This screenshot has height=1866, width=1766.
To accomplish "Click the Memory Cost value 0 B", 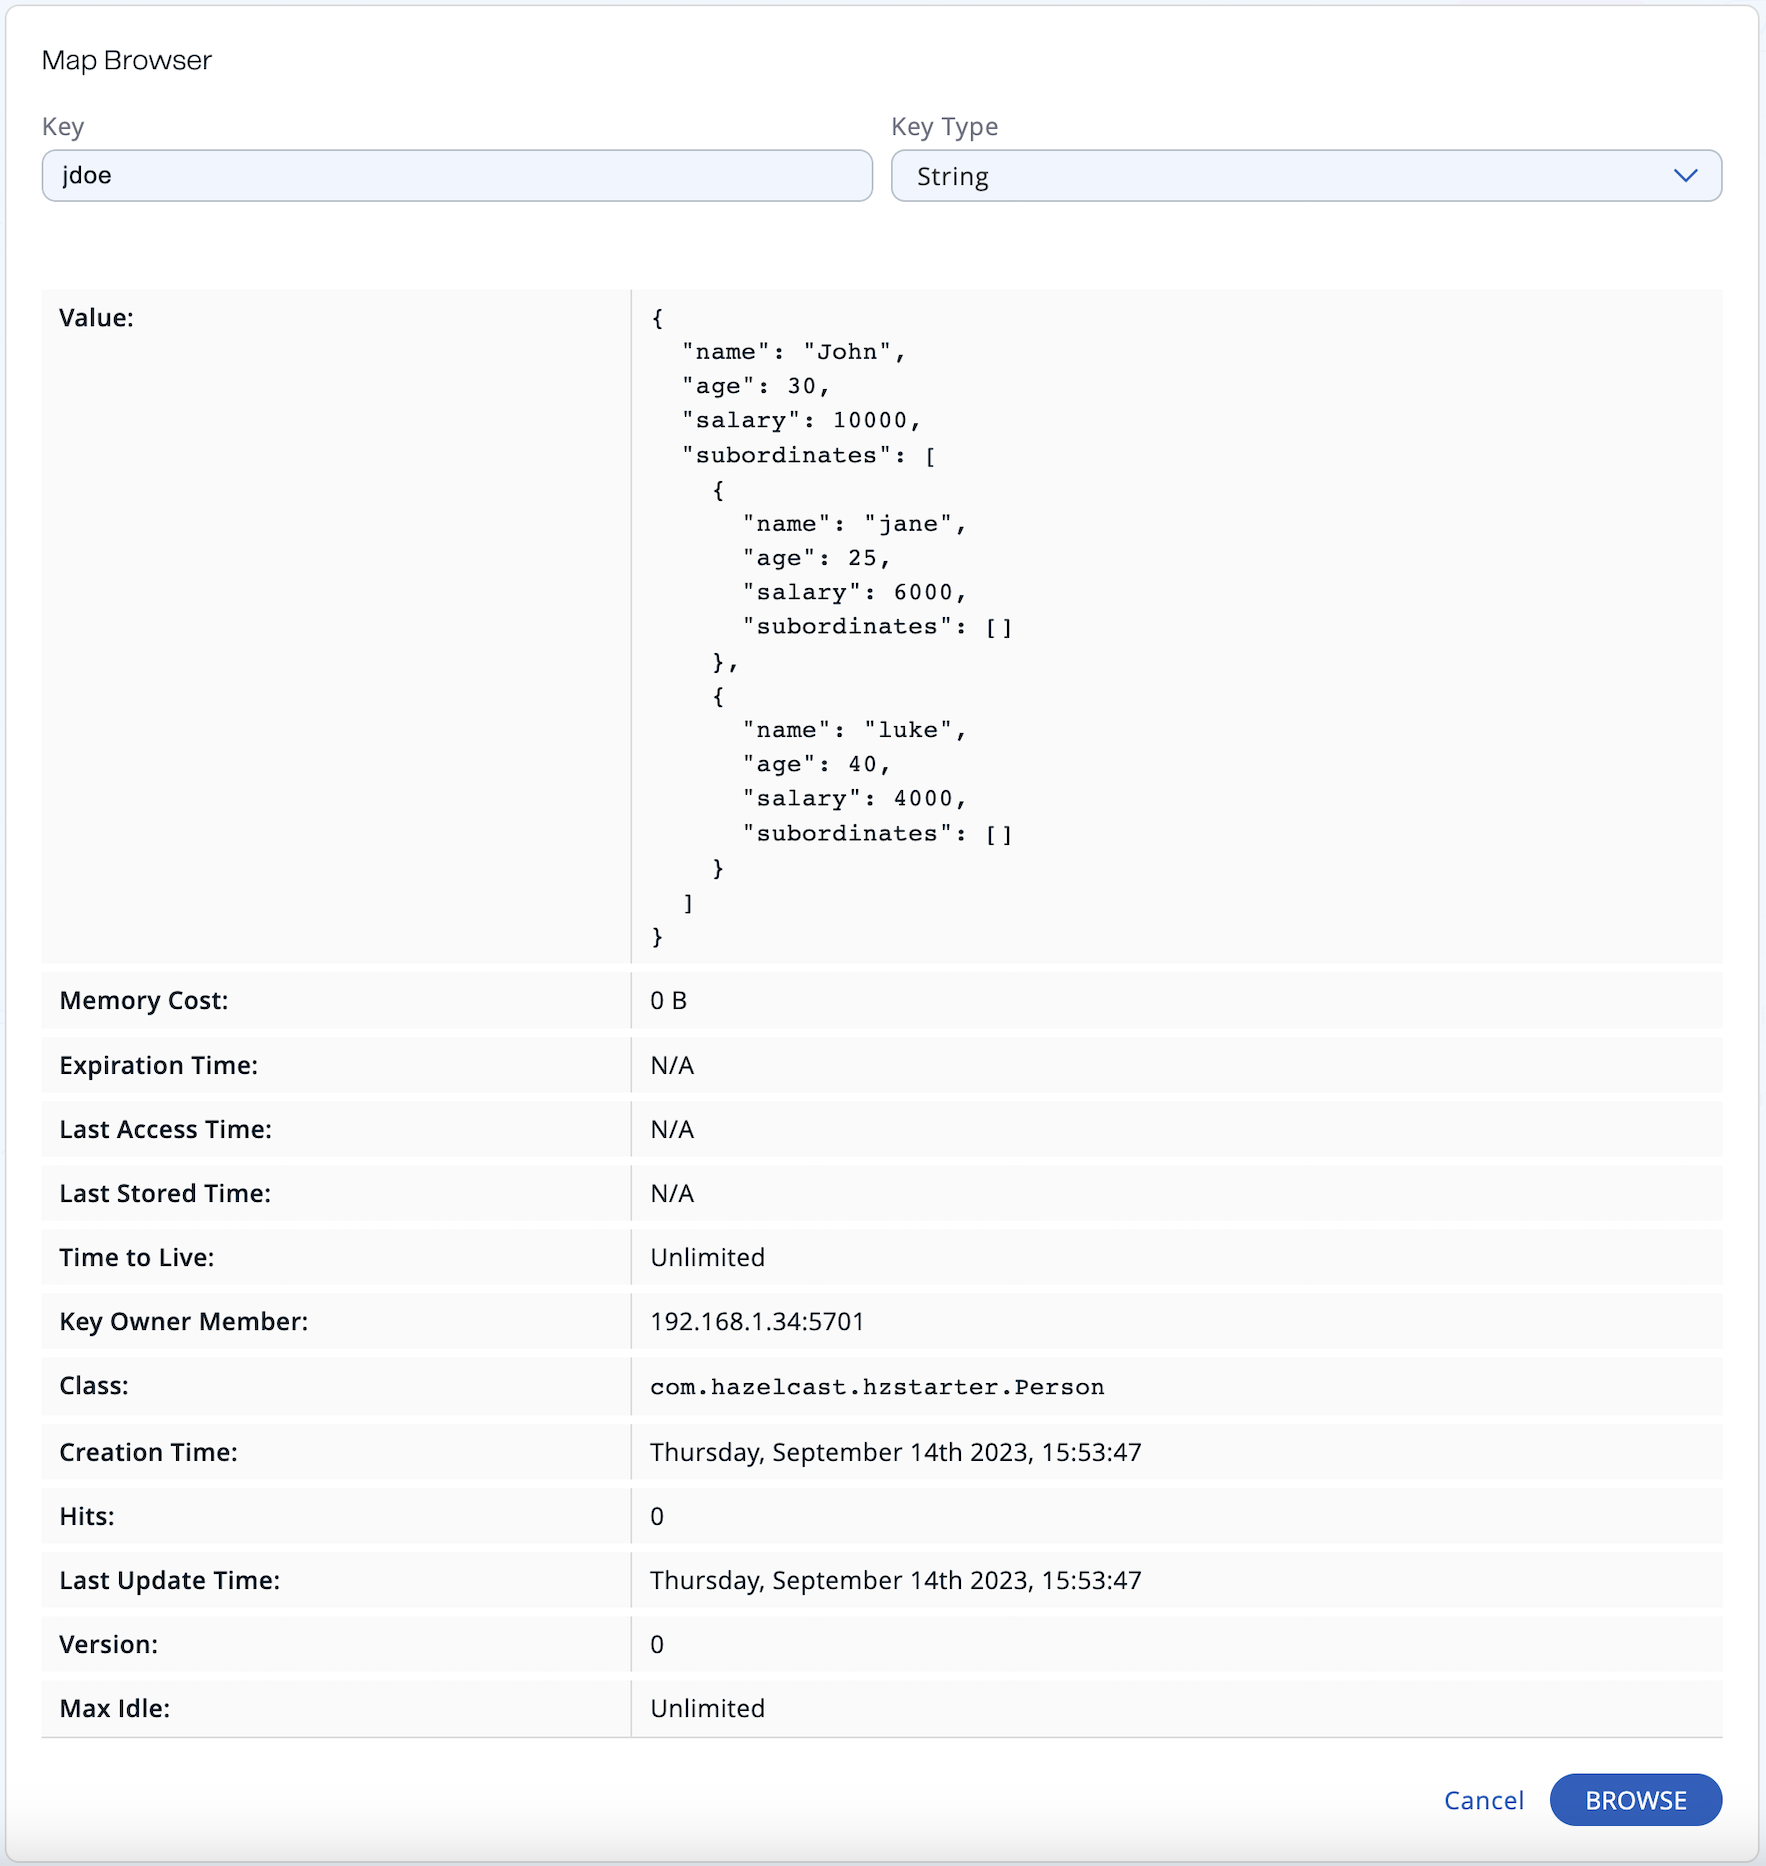I will pos(668,1000).
